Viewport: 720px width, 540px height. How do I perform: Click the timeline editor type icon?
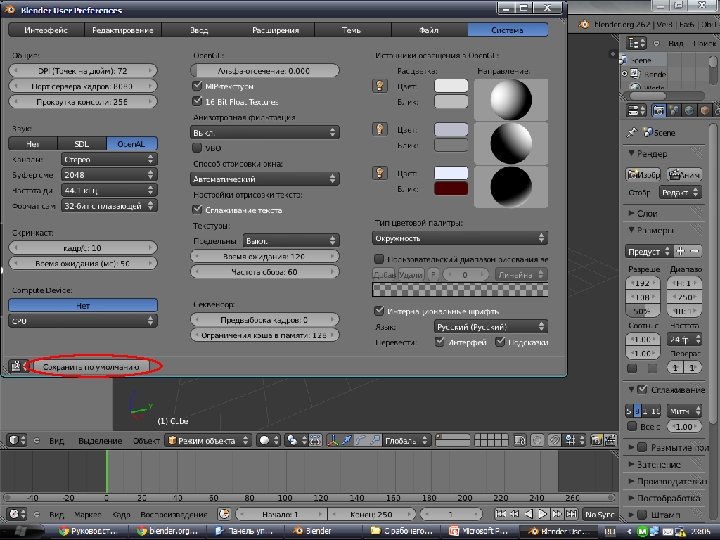pos(14,514)
